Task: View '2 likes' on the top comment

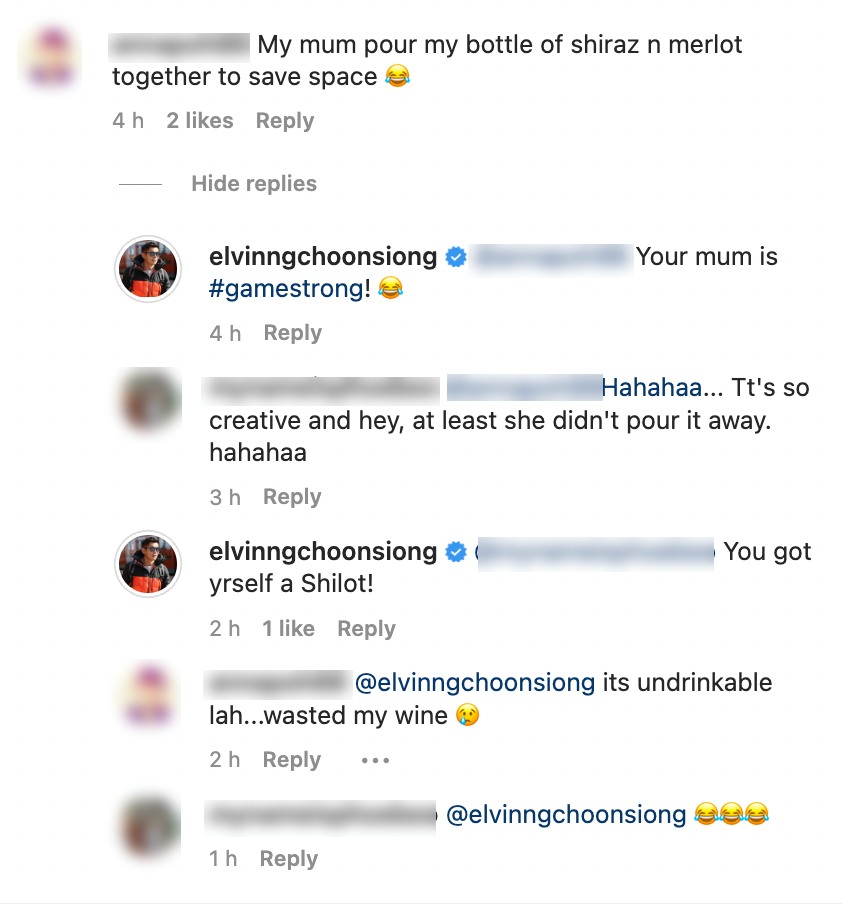Action: coord(200,121)
